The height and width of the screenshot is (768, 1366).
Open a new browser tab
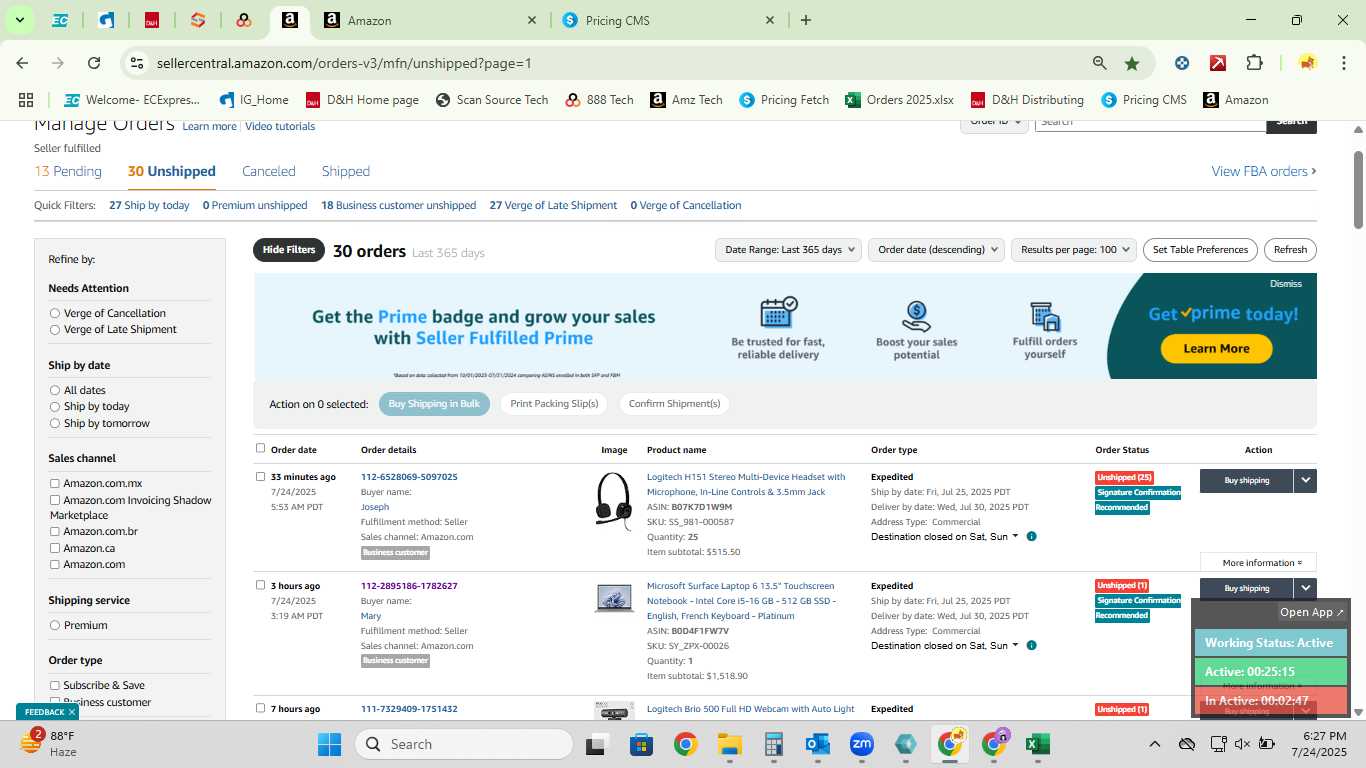pos(806,20)
